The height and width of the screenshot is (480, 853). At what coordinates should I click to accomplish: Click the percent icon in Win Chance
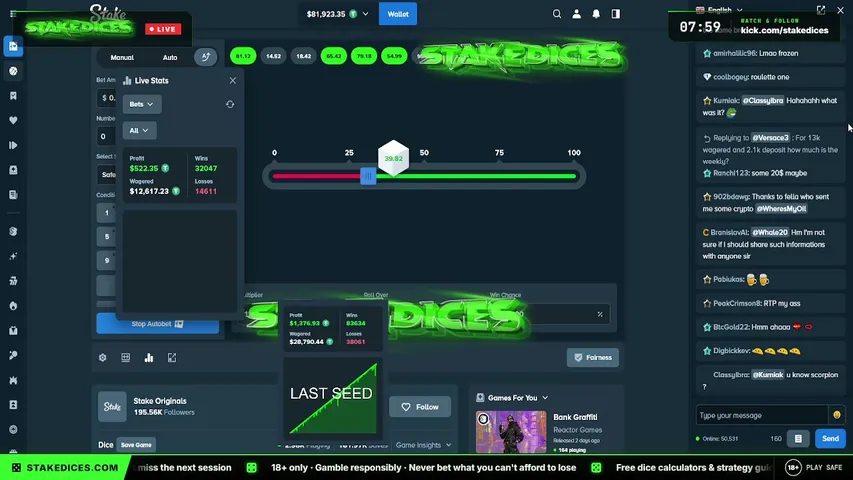[600, 314]
